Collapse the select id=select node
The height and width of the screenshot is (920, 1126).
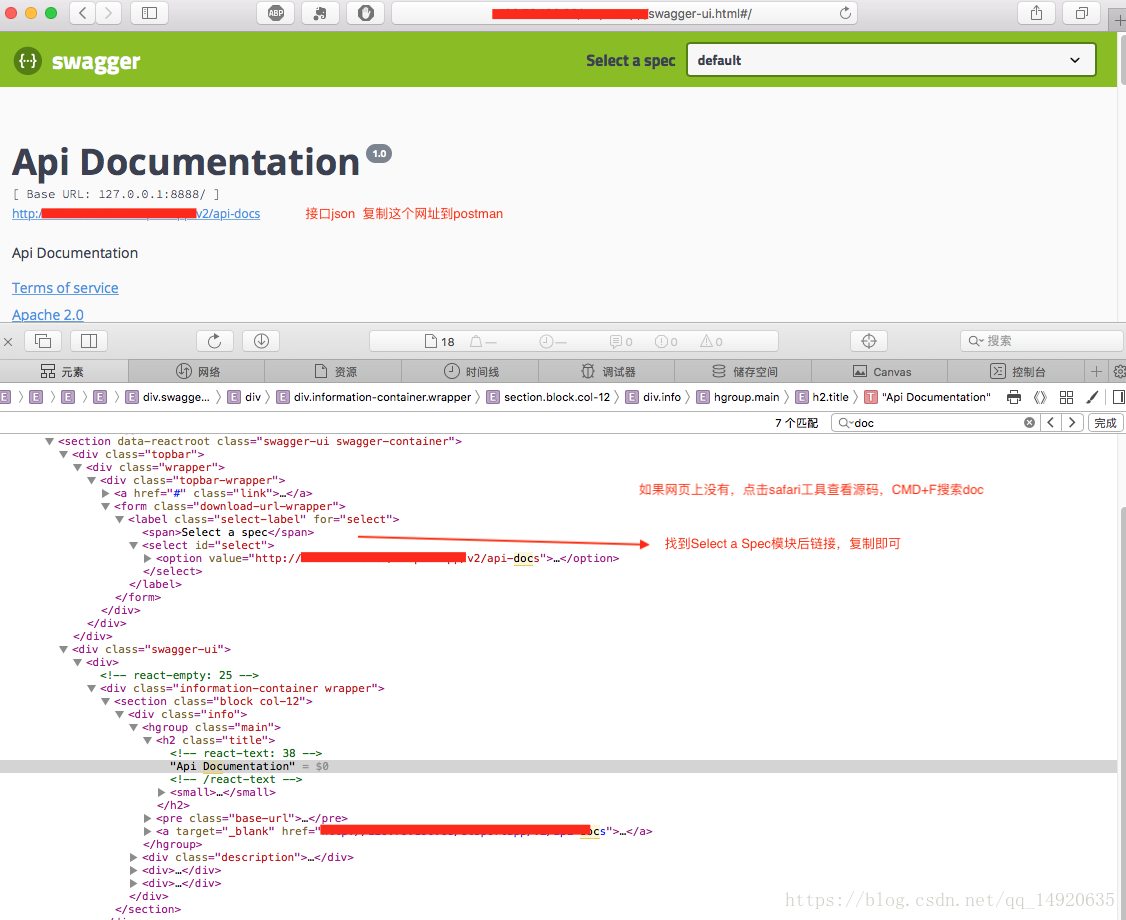pyautogui.click(x=134, y=545)
